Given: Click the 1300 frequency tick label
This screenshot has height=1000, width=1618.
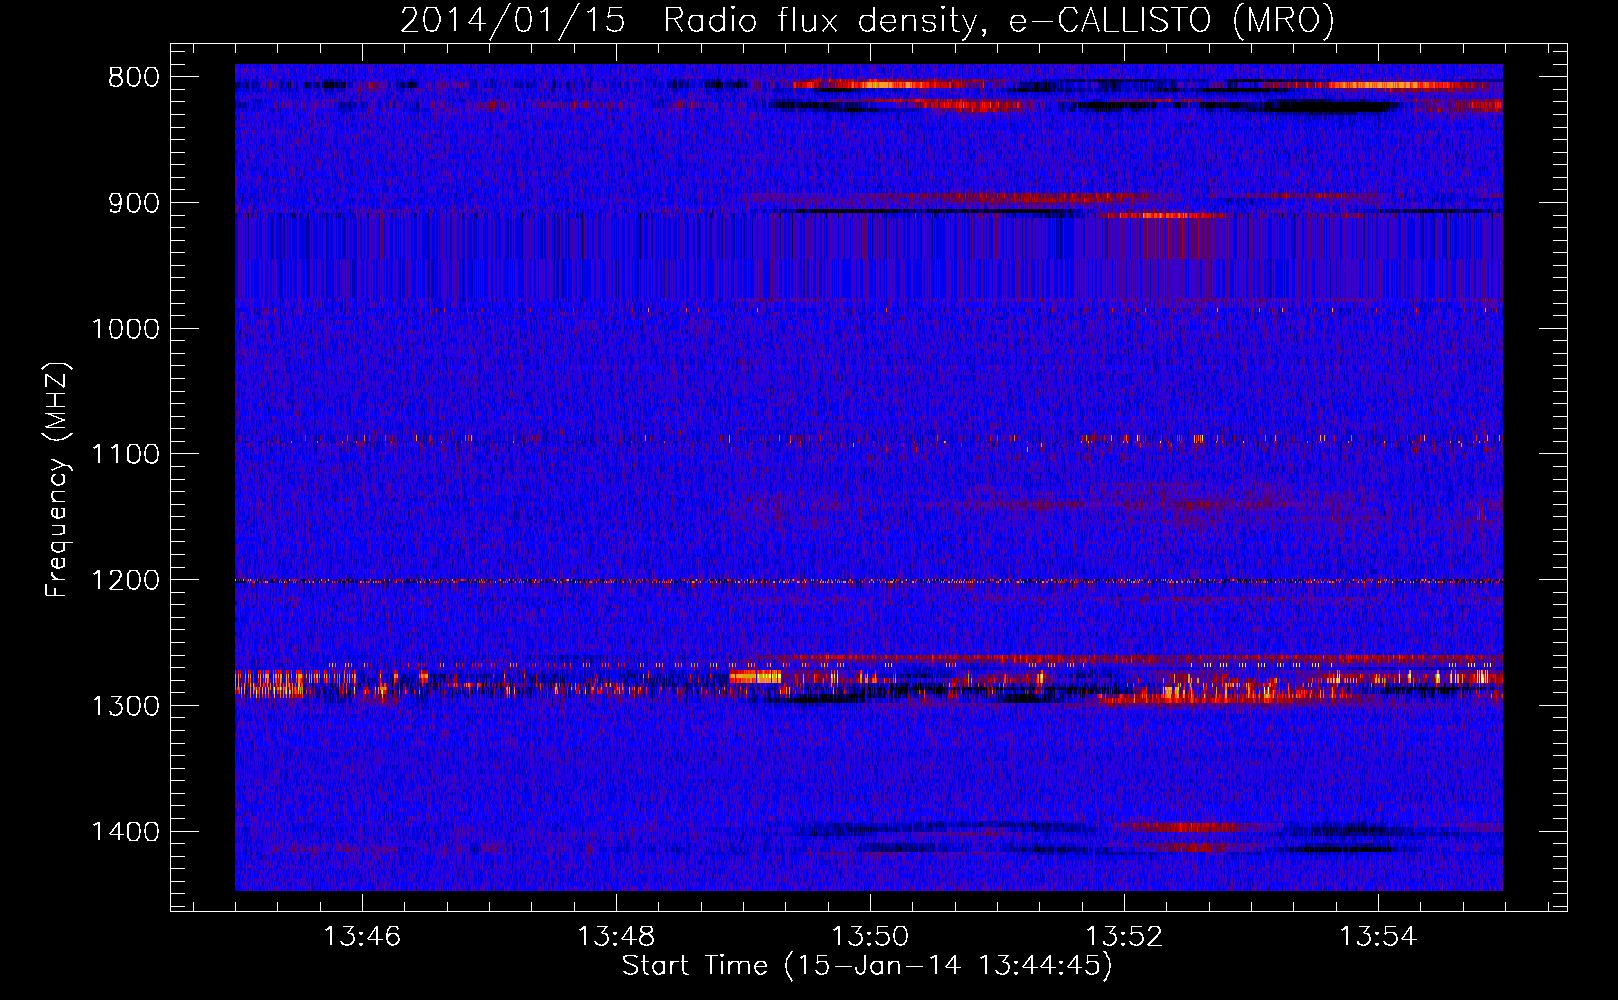Looking at the screenshot, I should 125,707.
